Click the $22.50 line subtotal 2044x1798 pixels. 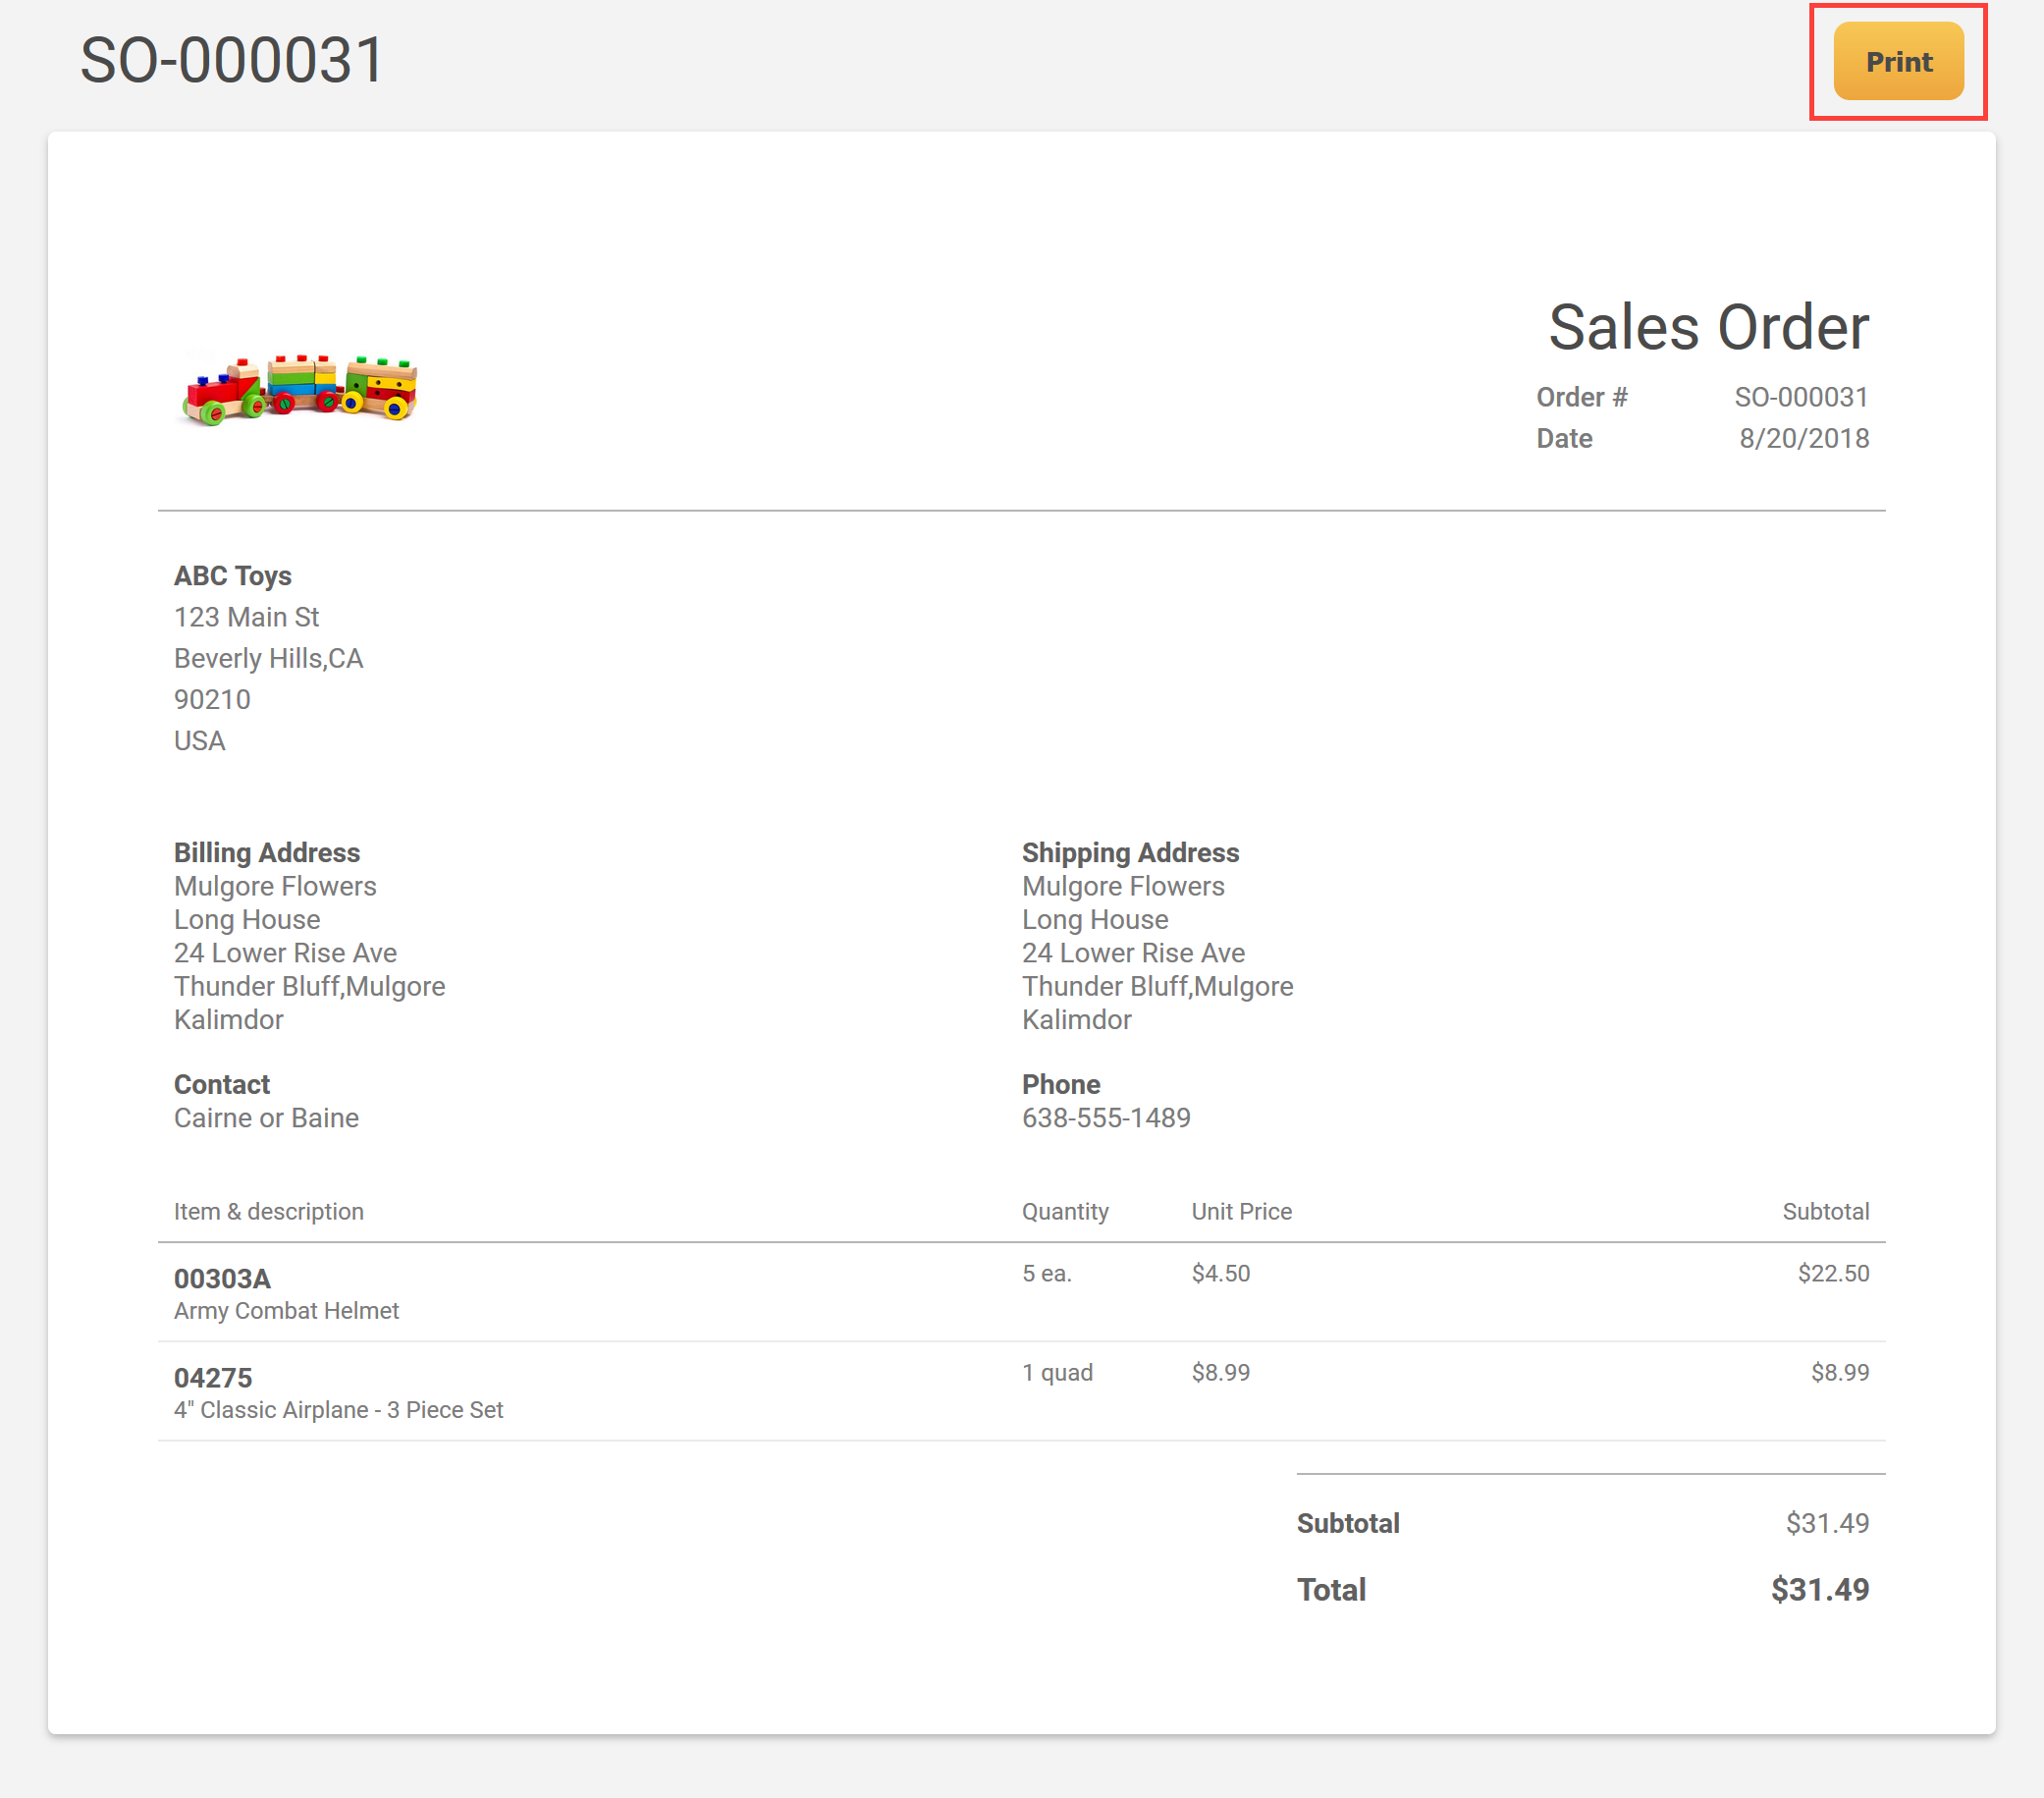point(1832,1273)
